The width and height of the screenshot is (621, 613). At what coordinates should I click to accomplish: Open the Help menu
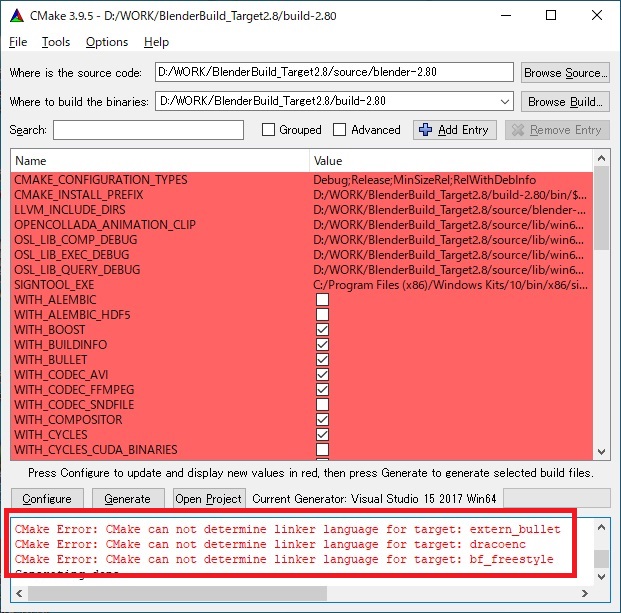pyautogui.click(x=156, y=42)
